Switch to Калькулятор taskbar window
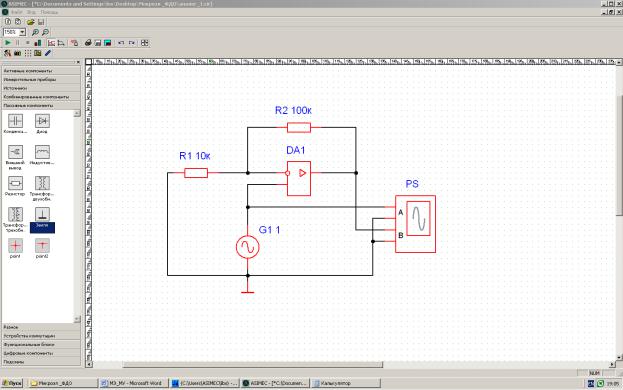This screenshot has height=390, width=623. click(x=345, y=383)
